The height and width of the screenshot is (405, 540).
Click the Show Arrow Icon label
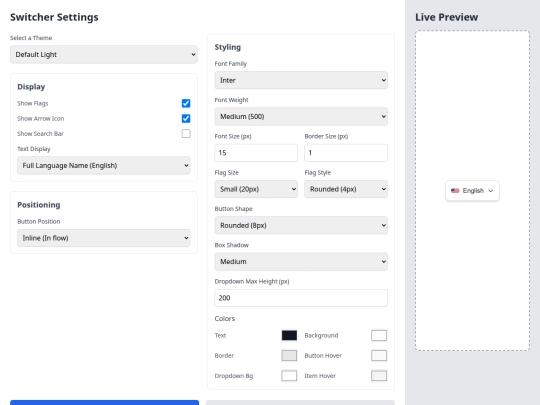point(41,118)
